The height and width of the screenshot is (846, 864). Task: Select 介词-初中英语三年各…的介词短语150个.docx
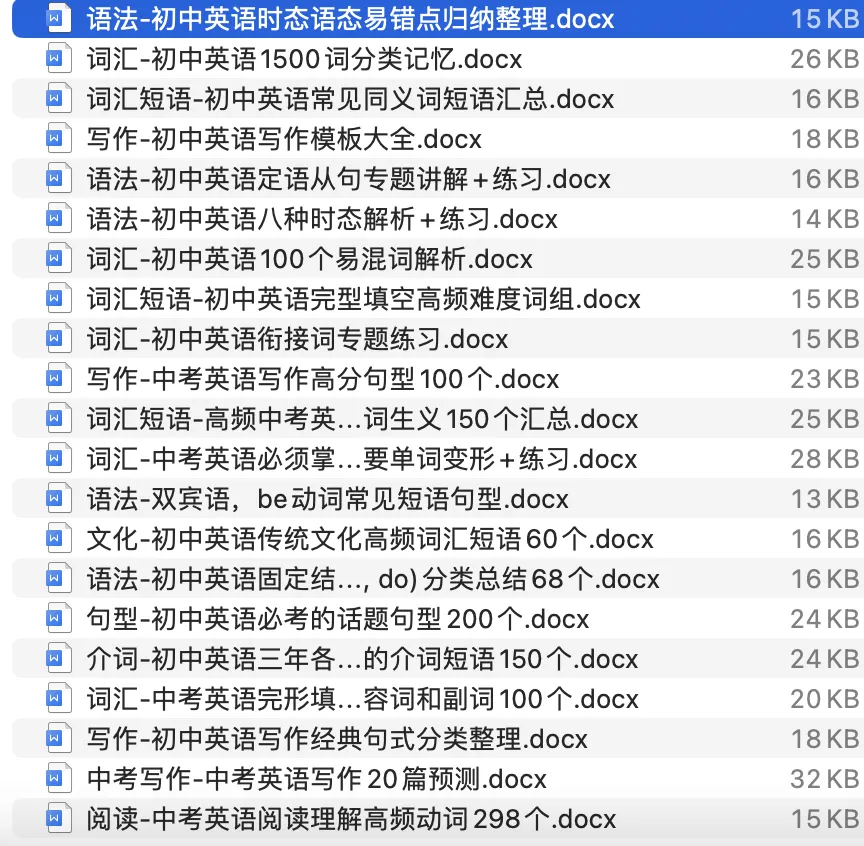click(362, 659)
